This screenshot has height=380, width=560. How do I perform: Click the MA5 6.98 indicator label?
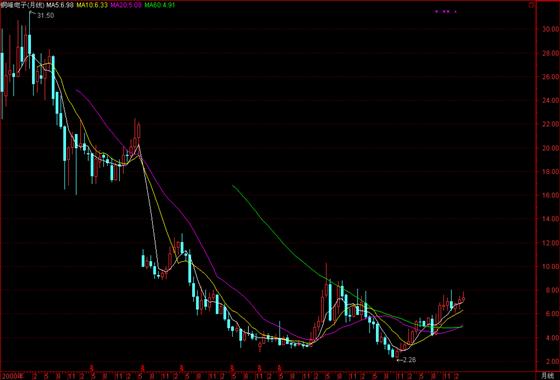[60, 5]
